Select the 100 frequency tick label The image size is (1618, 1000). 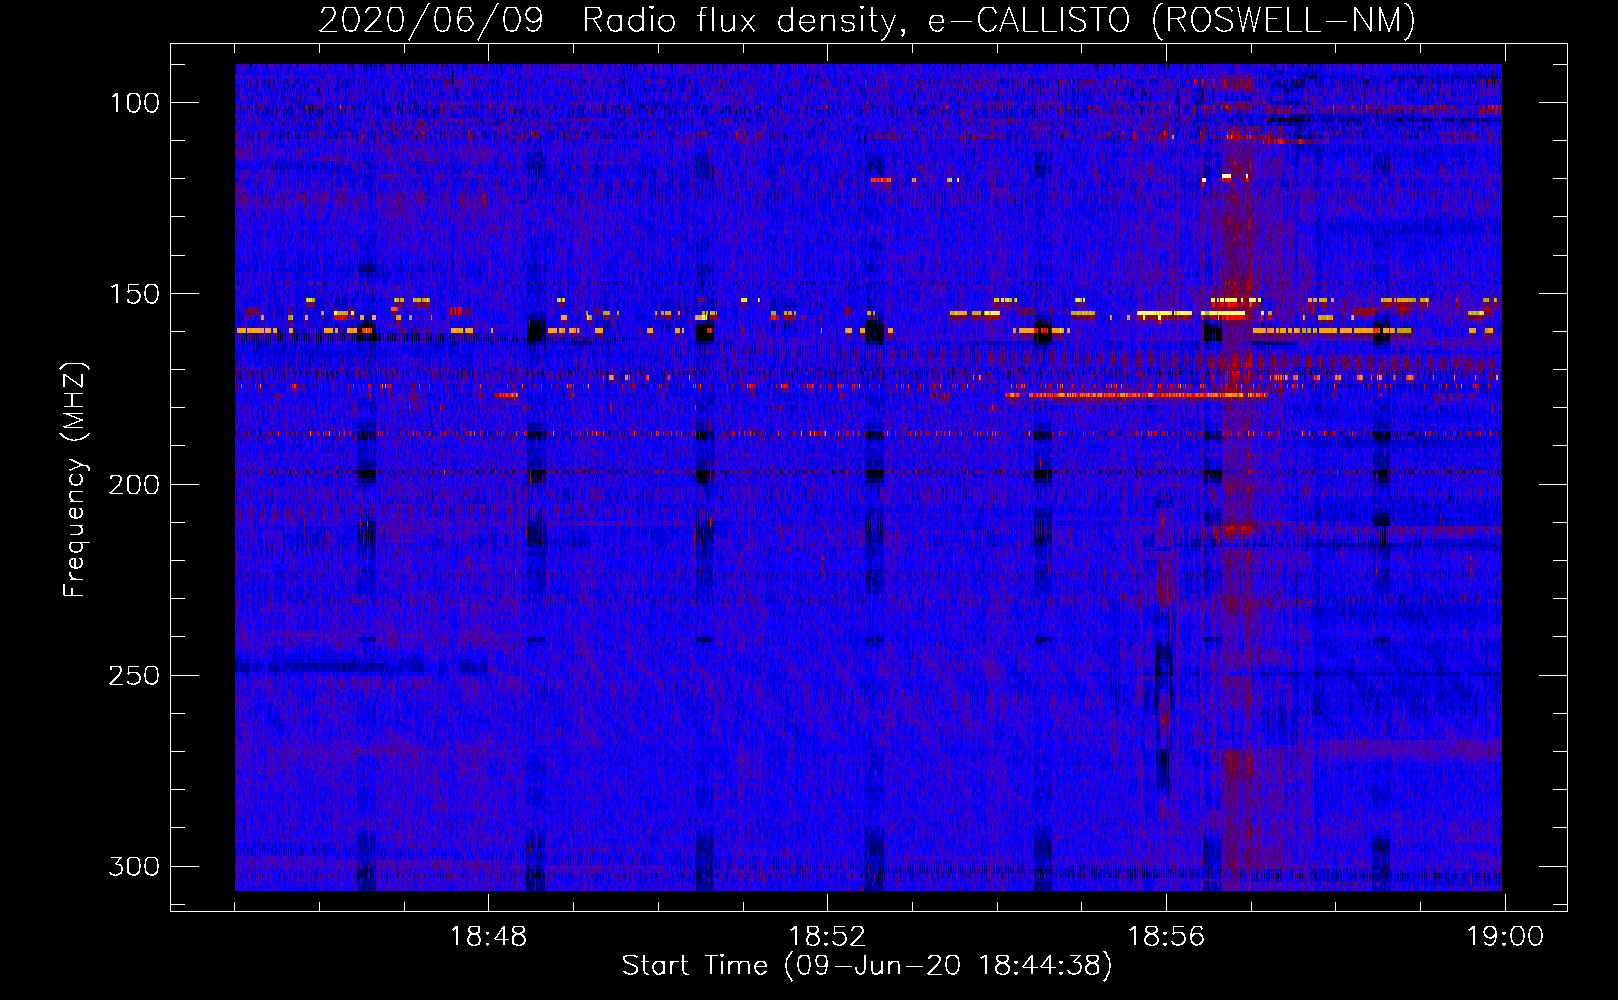tap(134, 103)
